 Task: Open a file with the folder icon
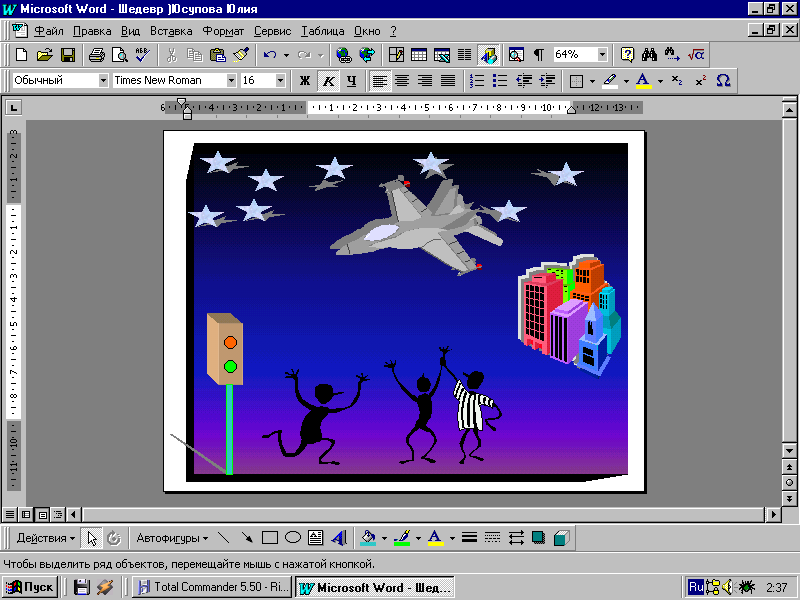[x=44, y=55]
